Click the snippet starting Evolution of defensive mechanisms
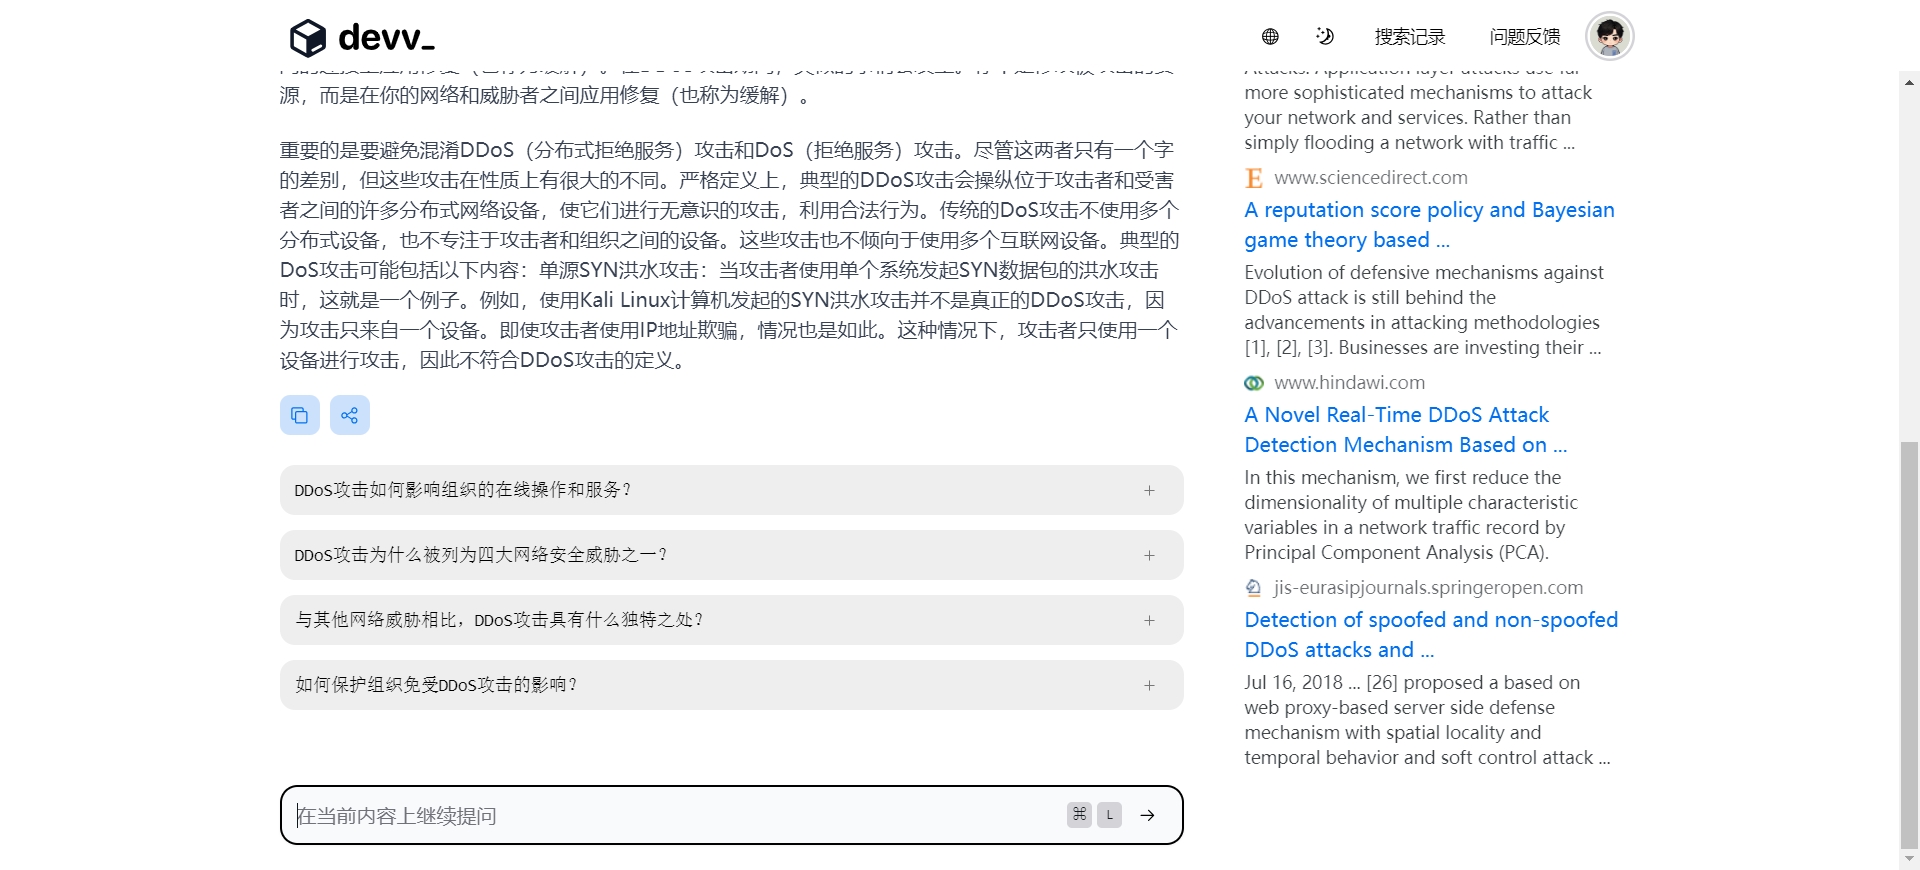 tap(1424, 310)
